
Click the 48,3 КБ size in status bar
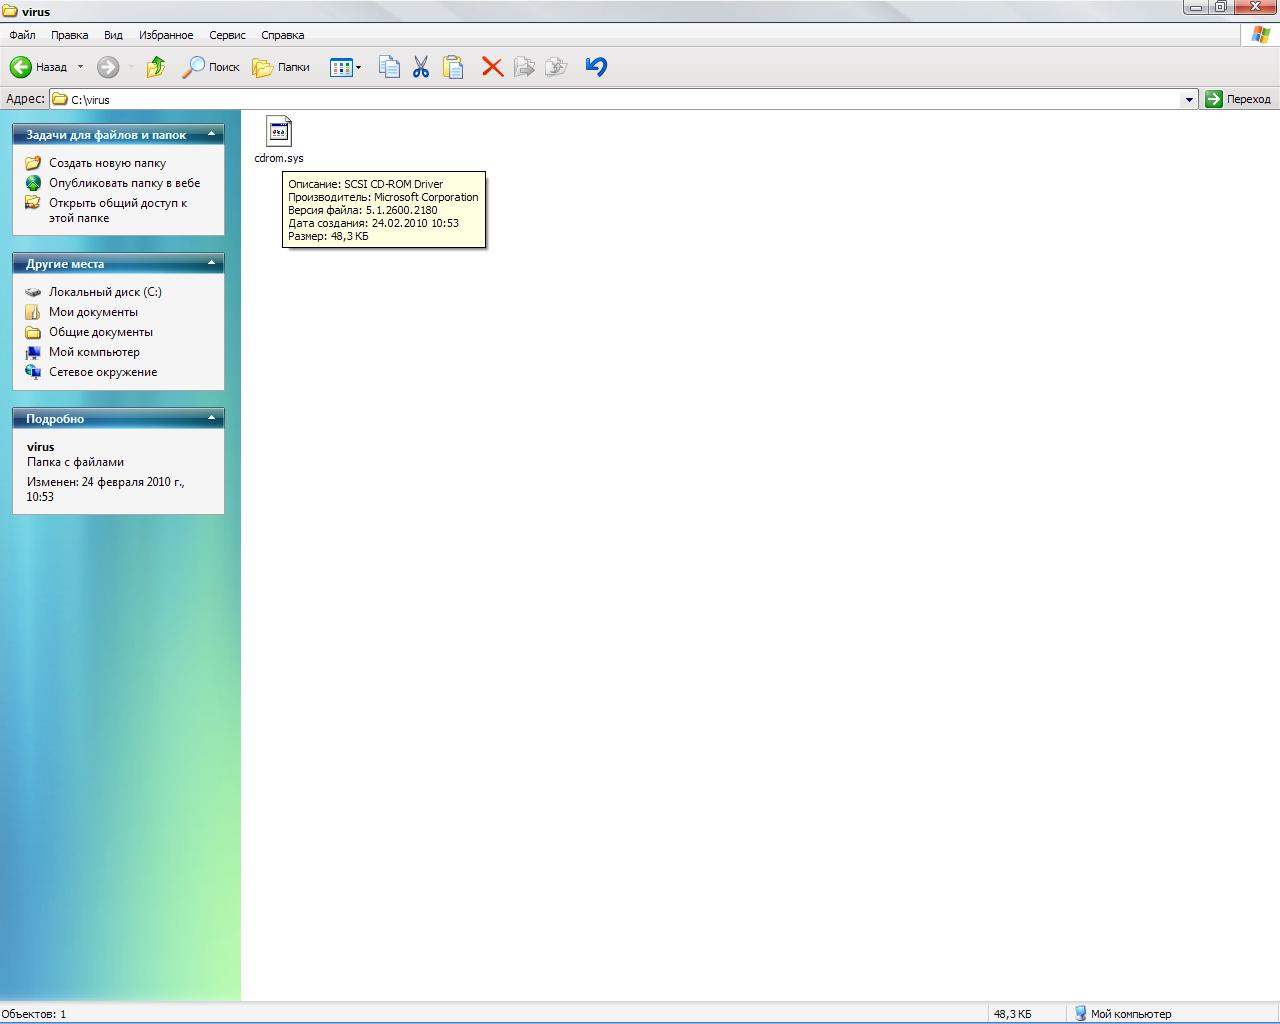1012,1014
